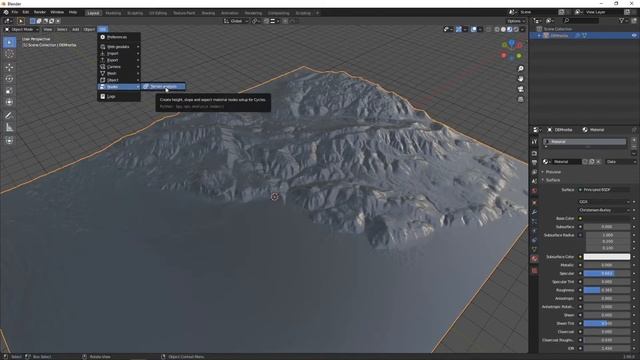Switch to material preview shading mode

point(509,29)
